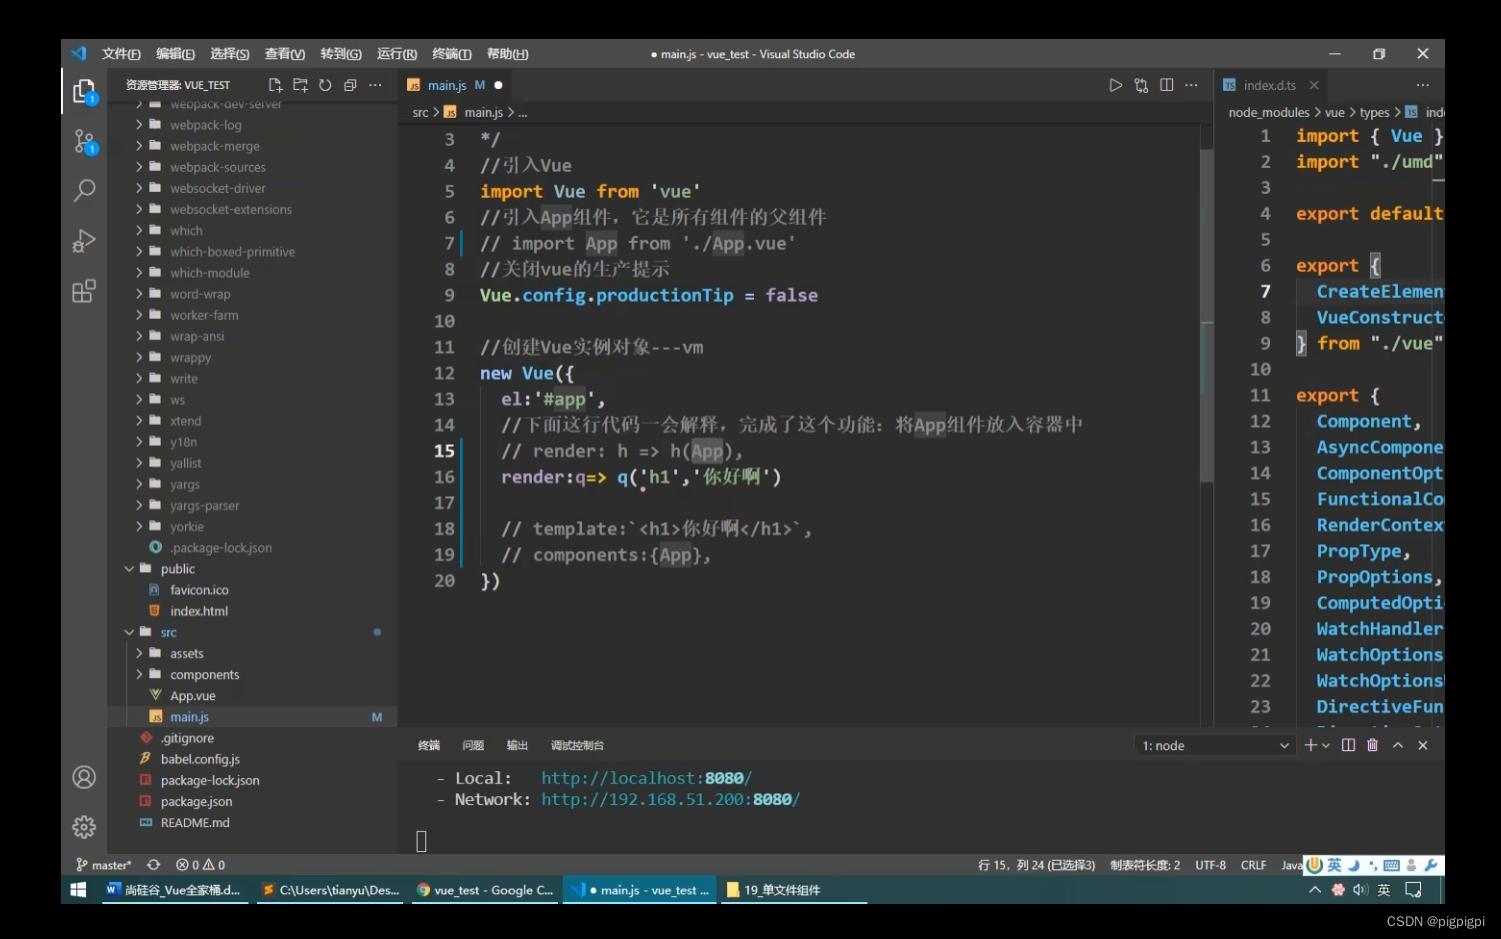Screen dimensions: 1501x939
Task: Collapse the public folder
Action: tap(129, 569)
